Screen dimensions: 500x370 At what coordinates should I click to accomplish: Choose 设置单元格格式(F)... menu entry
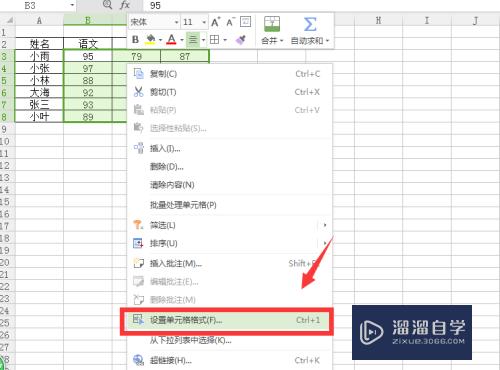230,320
